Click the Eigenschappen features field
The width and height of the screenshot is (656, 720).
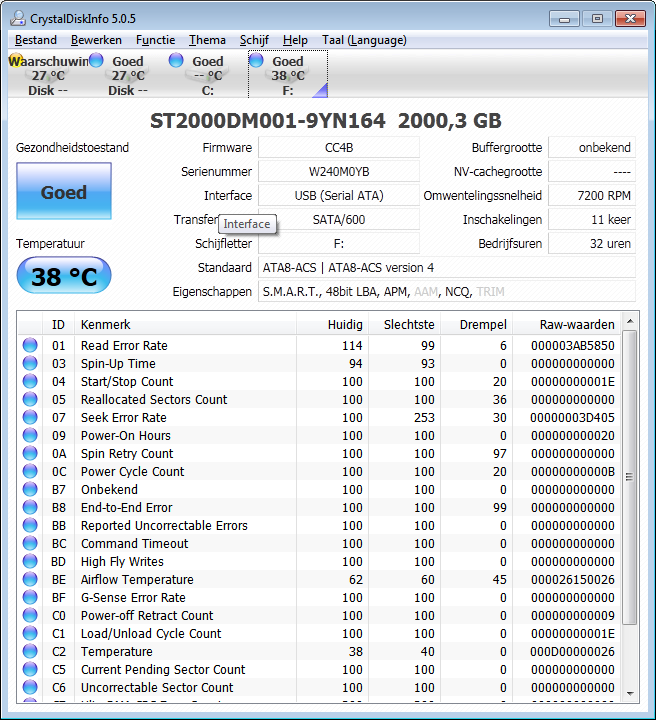[x=447, y=292]
